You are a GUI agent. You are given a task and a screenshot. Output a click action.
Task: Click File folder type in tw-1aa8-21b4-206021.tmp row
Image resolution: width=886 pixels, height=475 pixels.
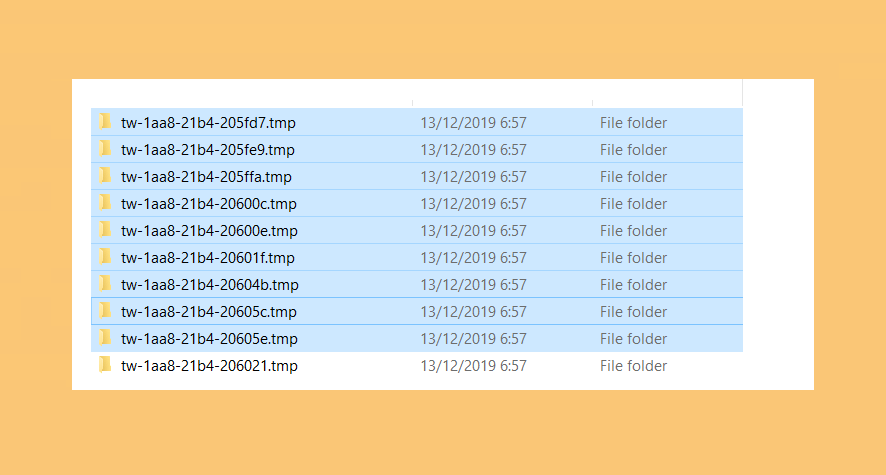633,366
